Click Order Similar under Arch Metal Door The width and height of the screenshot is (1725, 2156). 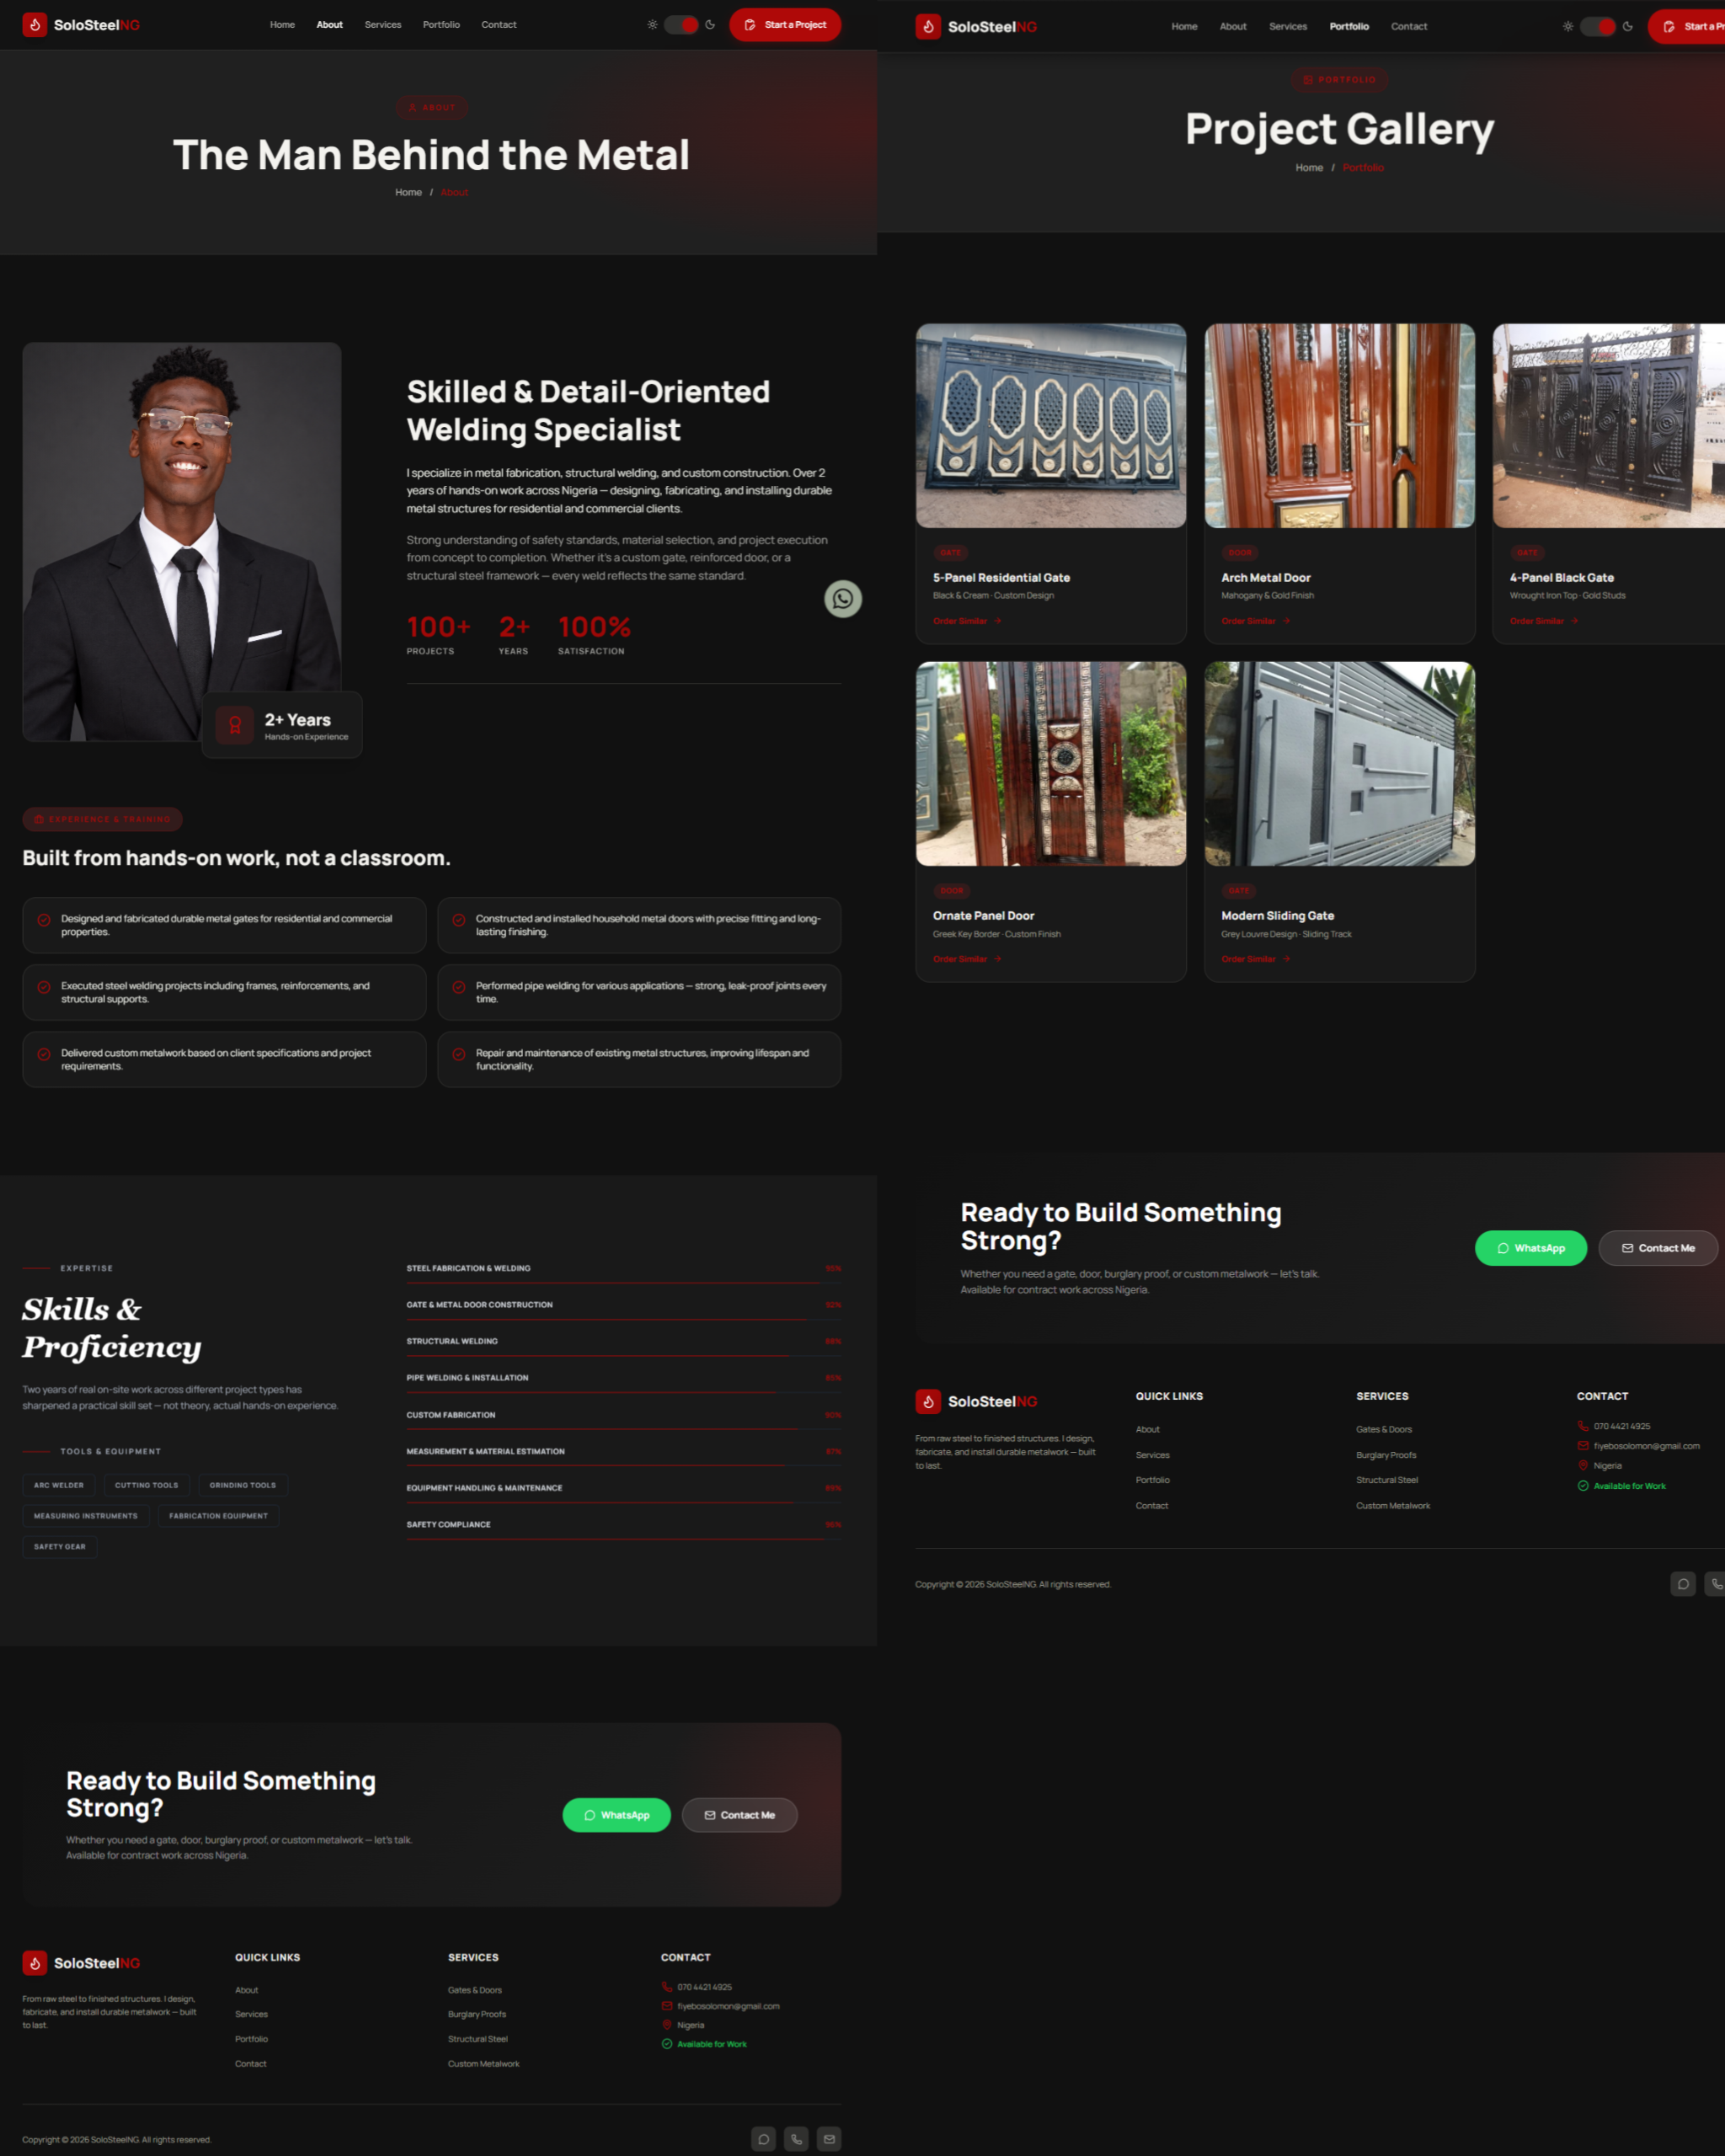(1256, 621)
